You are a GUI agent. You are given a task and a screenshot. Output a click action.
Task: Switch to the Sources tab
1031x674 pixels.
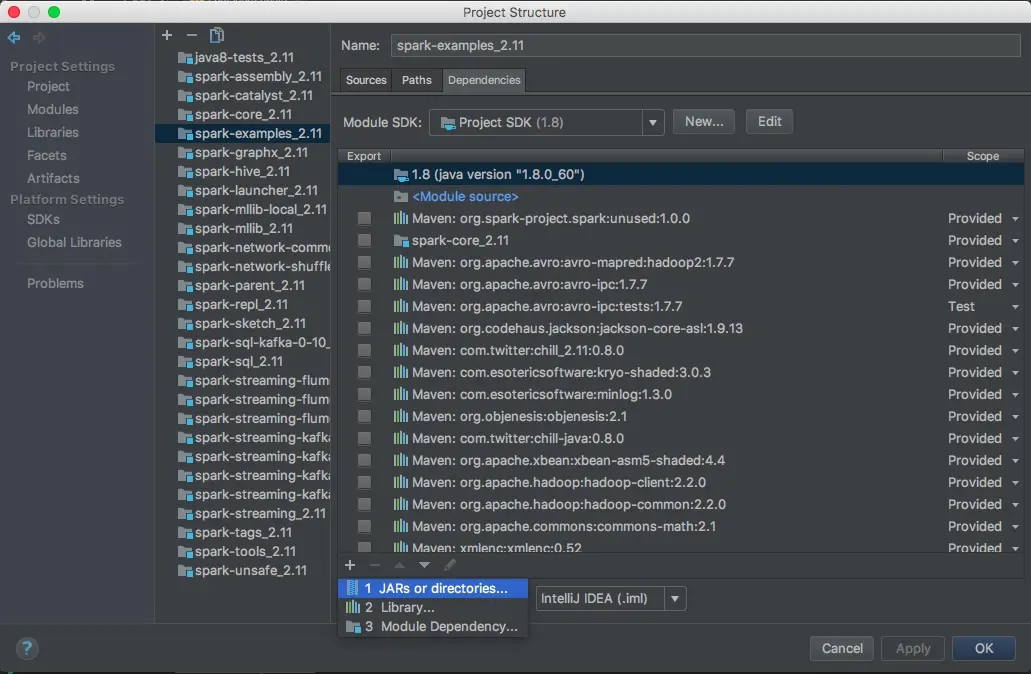pyautogui.click(x=366, y=80)
